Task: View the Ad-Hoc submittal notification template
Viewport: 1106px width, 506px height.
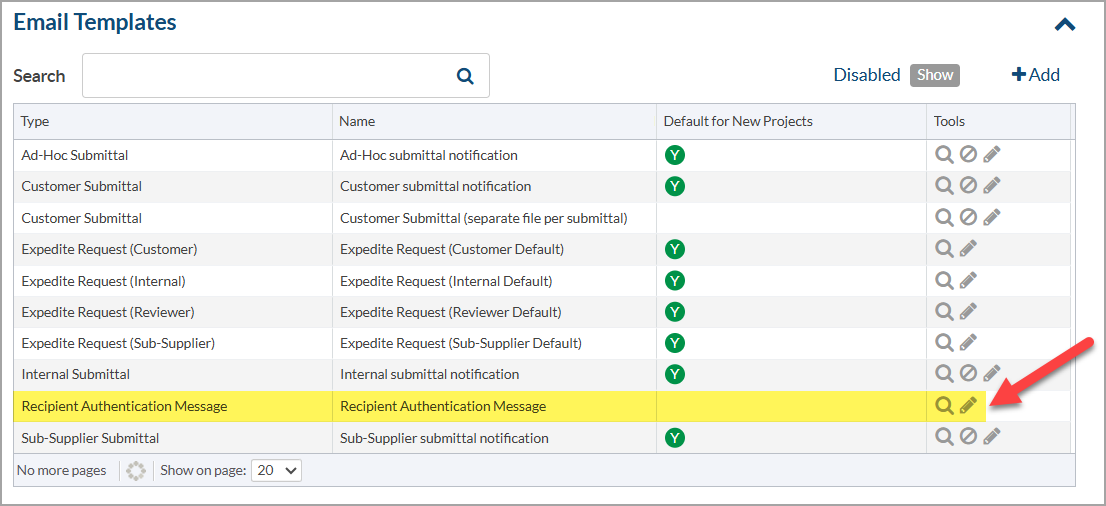Action: [944, 155]
